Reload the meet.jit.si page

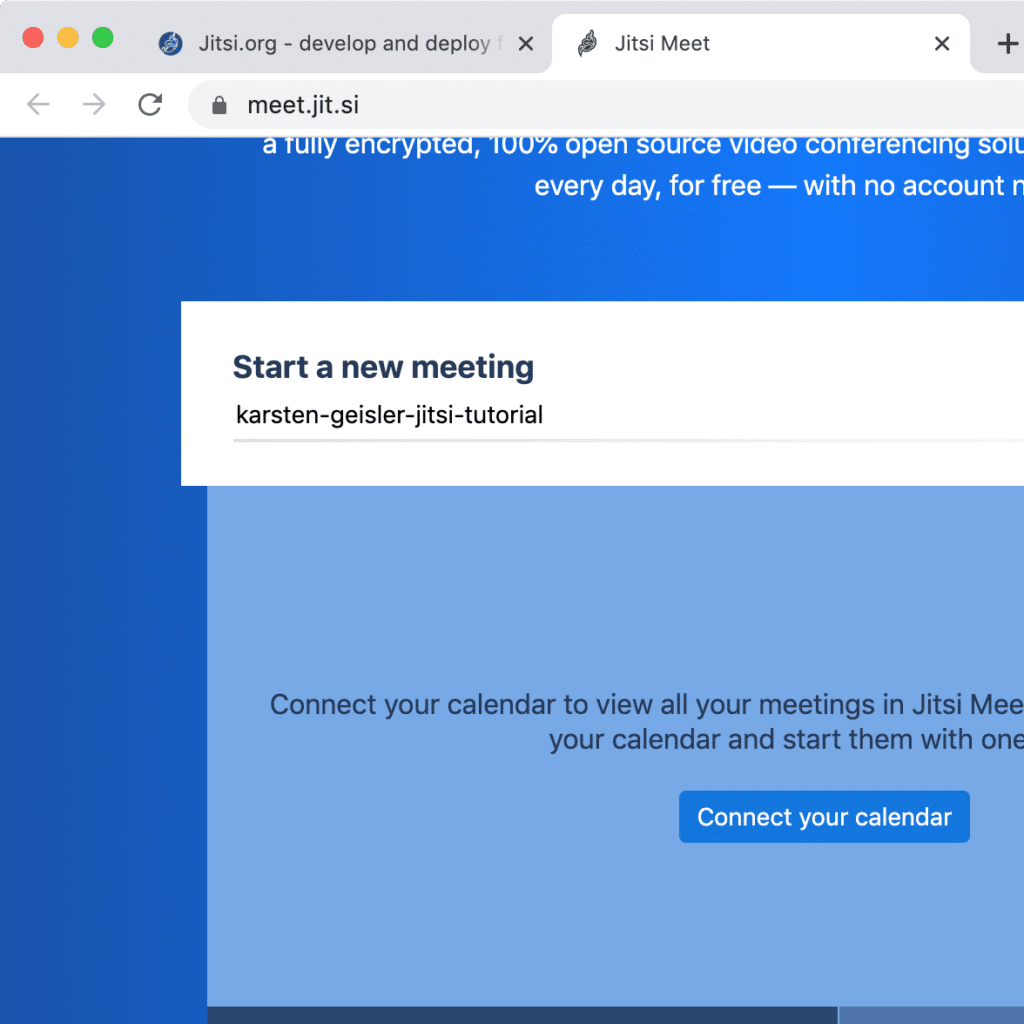pos(150,104)
